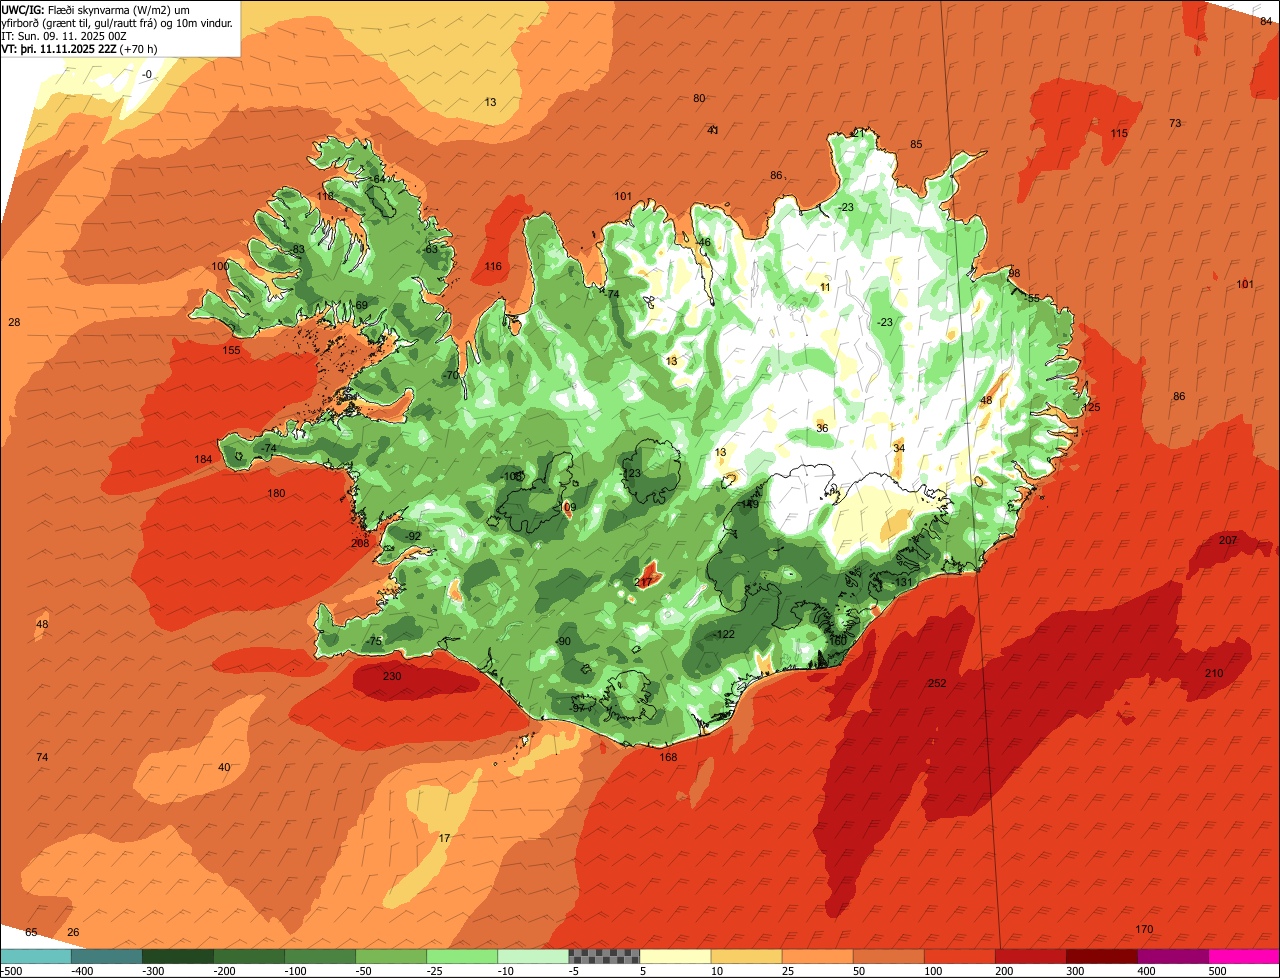Viewport: 1280px width, 978px height.
Task: Click the map value '28' at the left edge
Action: (14, 322)
